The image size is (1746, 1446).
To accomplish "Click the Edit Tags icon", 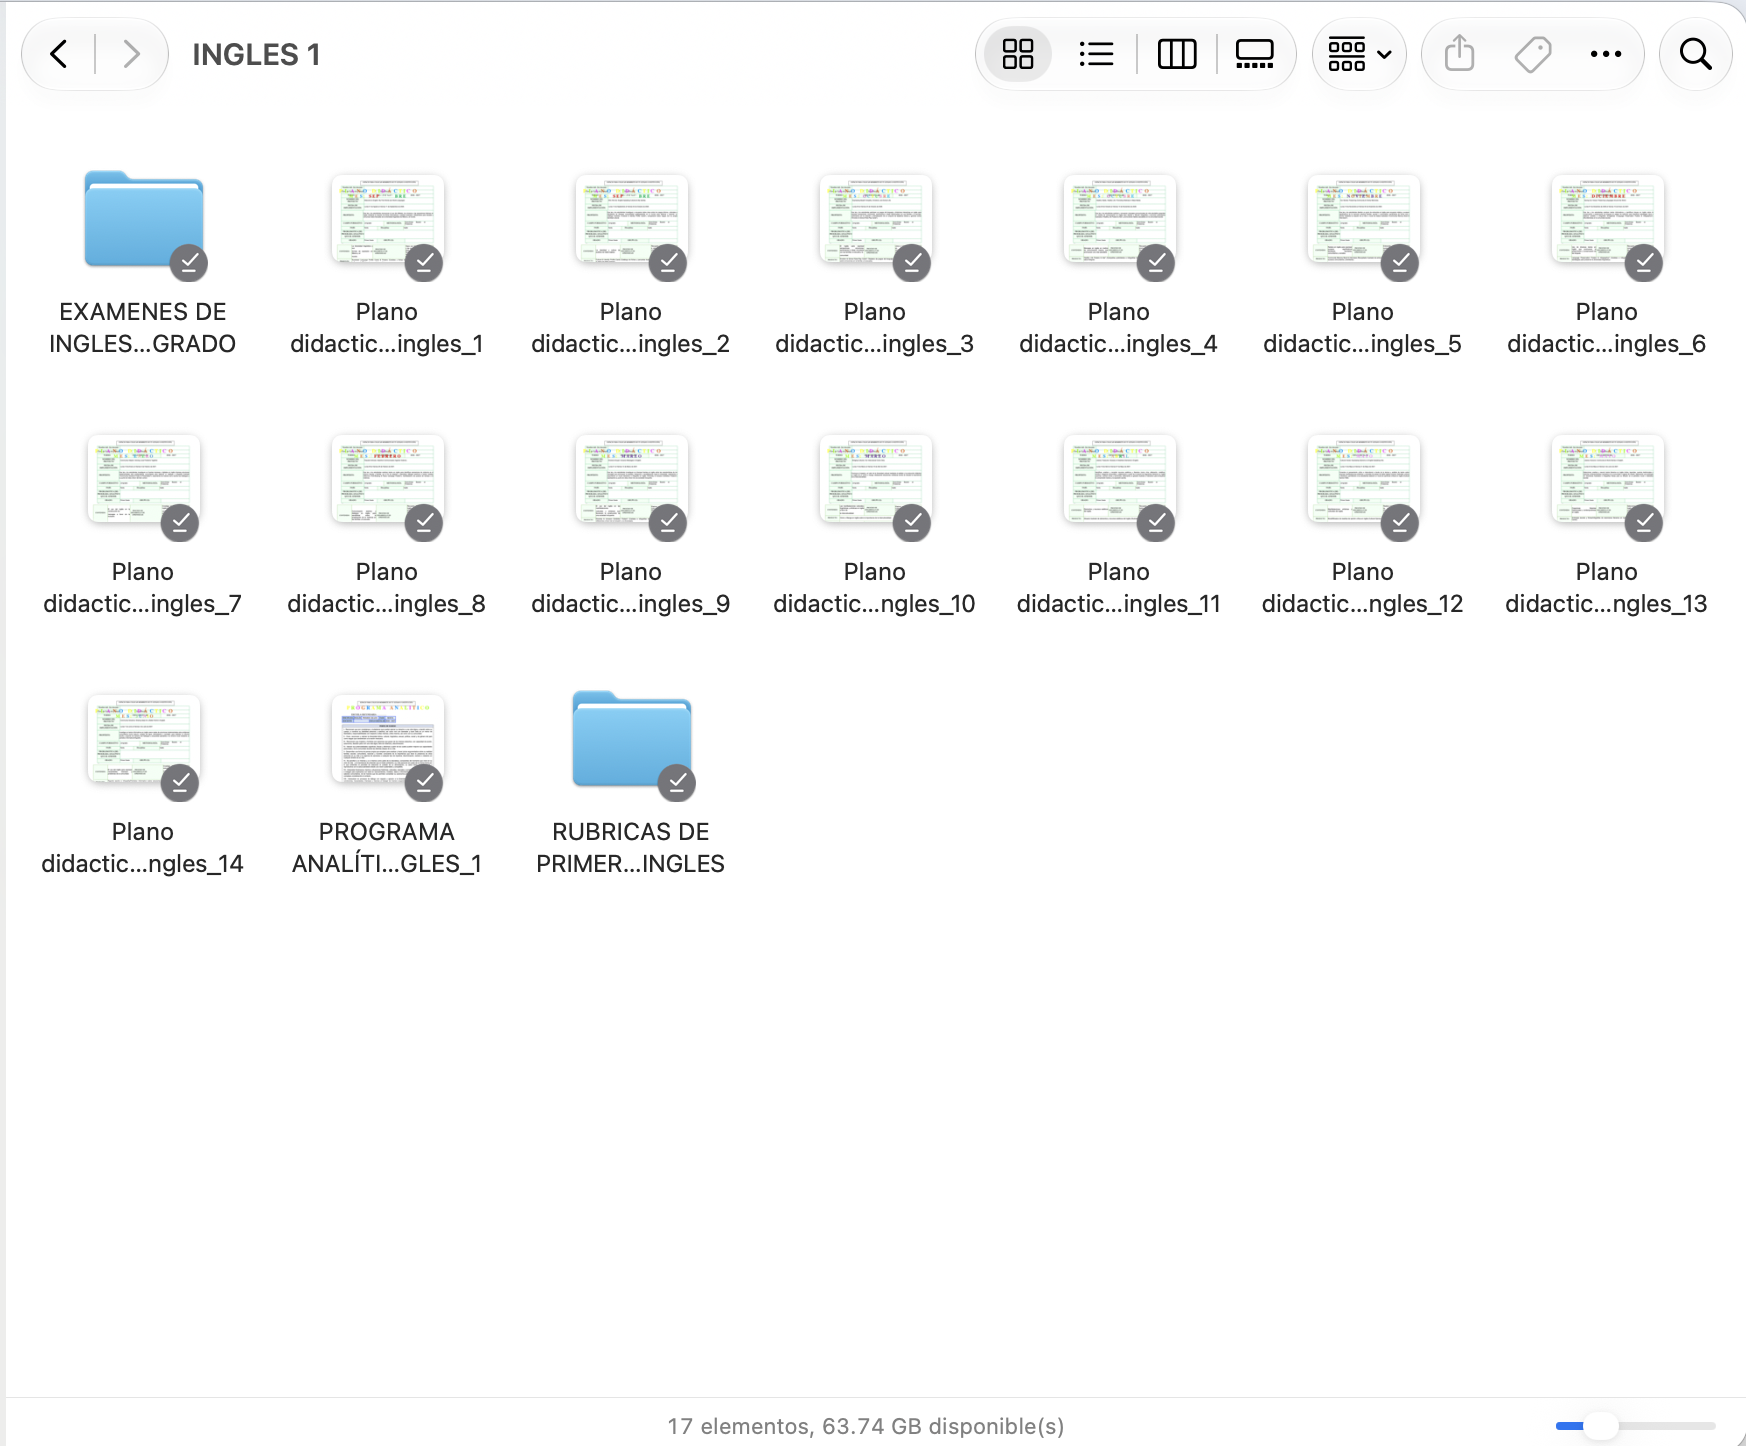I will point(1533,54).
